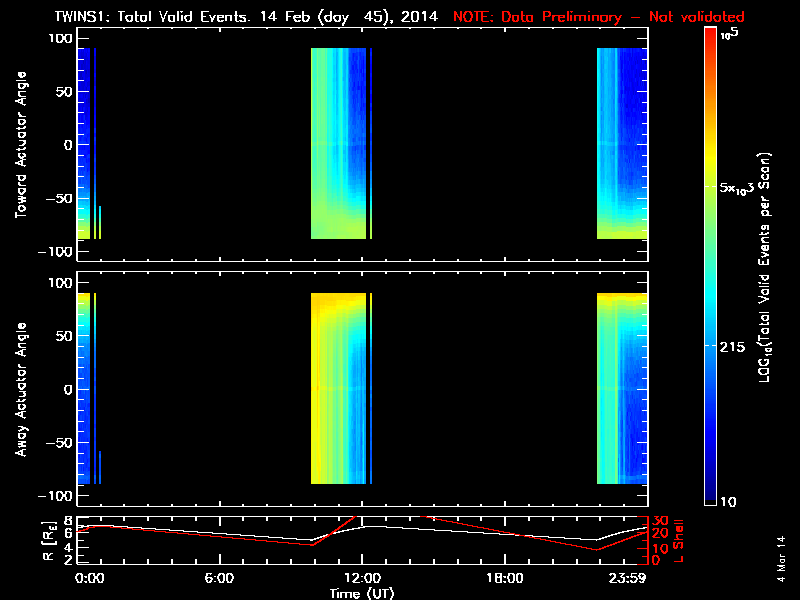Screen dimensions: 800x600
Task: Click the 0 tick label of the Toward Actuator panel
Action: [x=68, y=145]
